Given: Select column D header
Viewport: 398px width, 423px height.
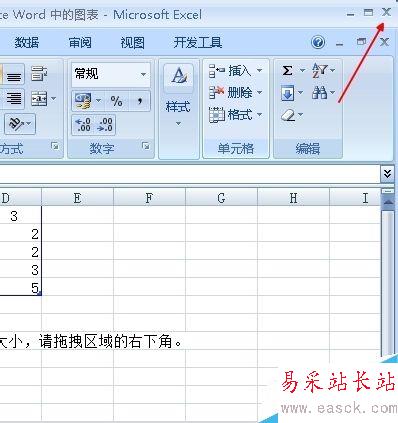Looking at the screenshot, I should tap(21, 198).
